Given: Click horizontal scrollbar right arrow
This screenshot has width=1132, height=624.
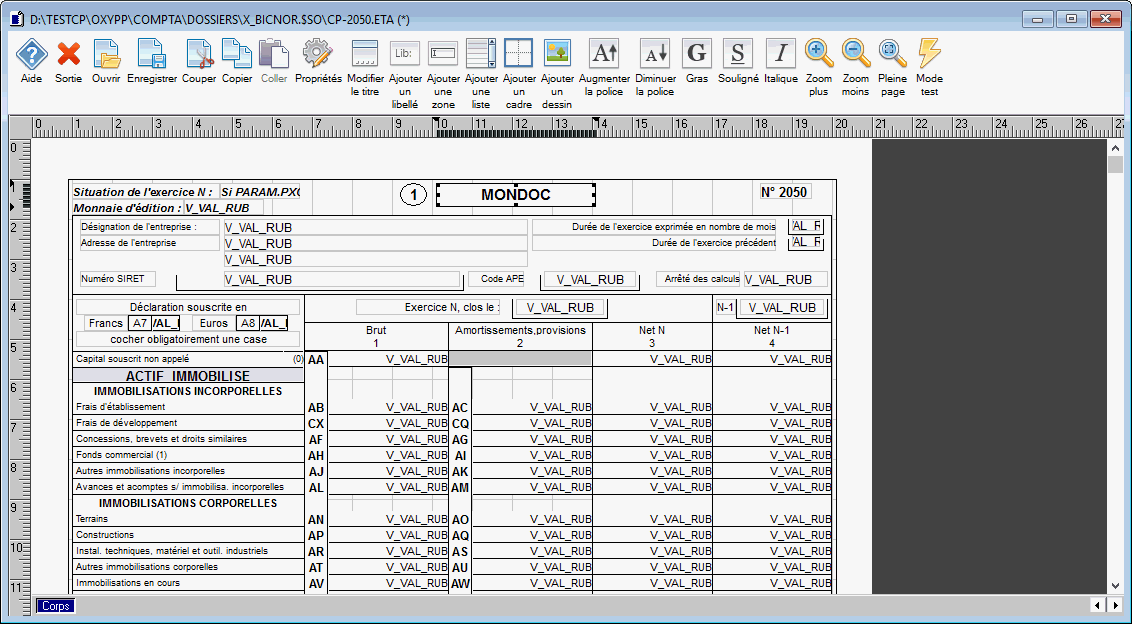Looking at the screenshot, I should click(x=1115, y=606).
